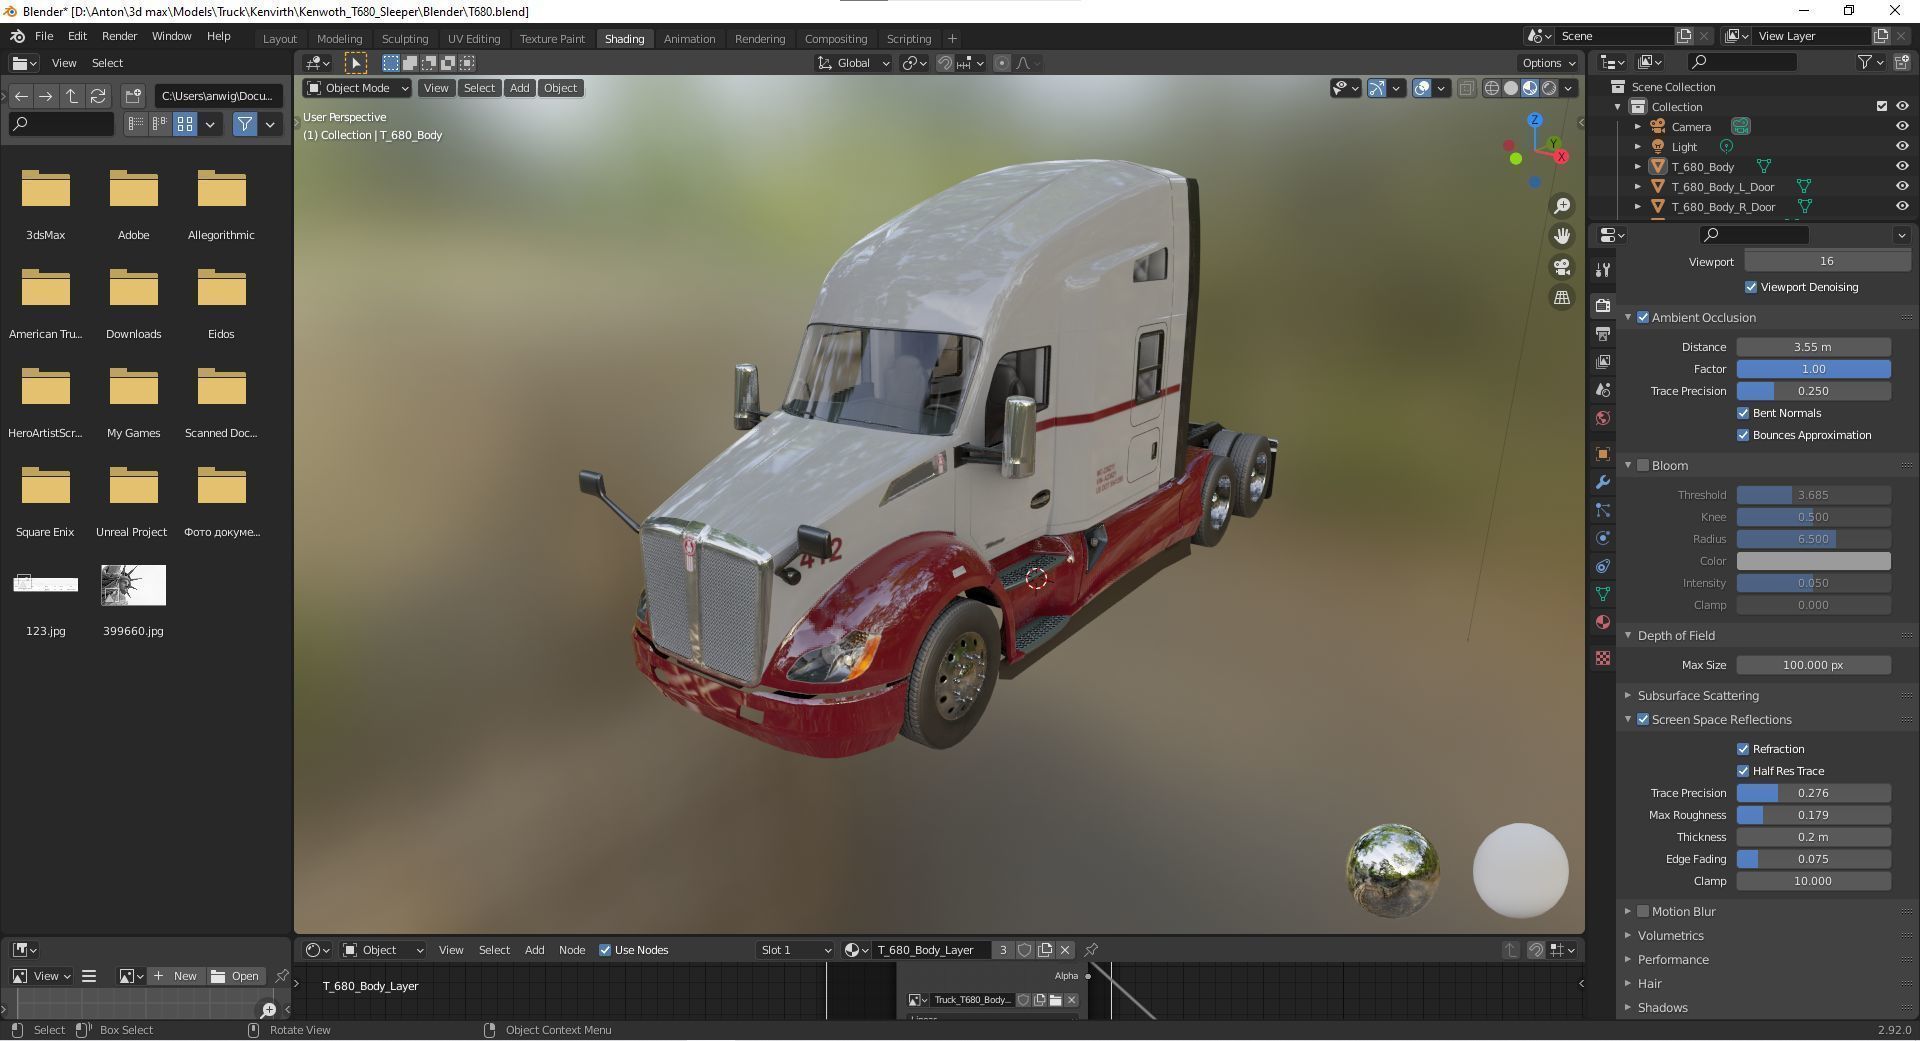Open the Render properties tab
Image resolution: width=1920 pixels, height=1041 pixels.
[1603, 305]
